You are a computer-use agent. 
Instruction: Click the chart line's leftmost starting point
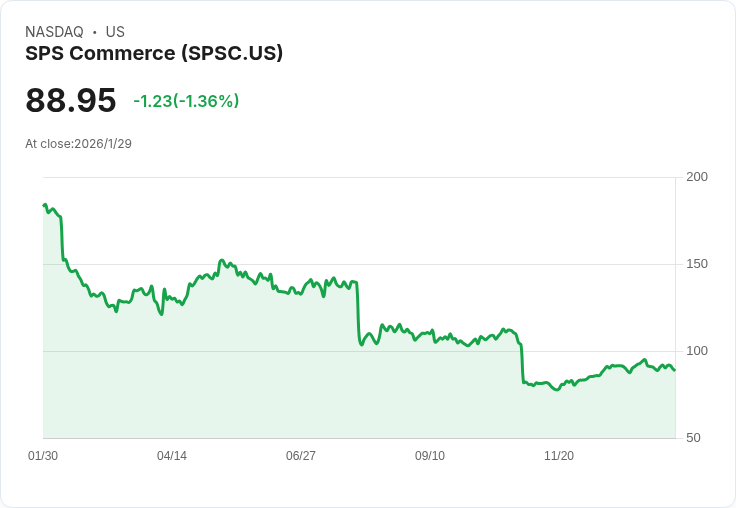coord(44,205)
